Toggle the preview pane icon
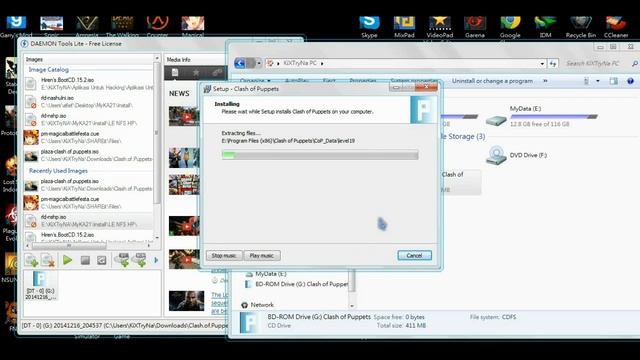 (613, 81)
